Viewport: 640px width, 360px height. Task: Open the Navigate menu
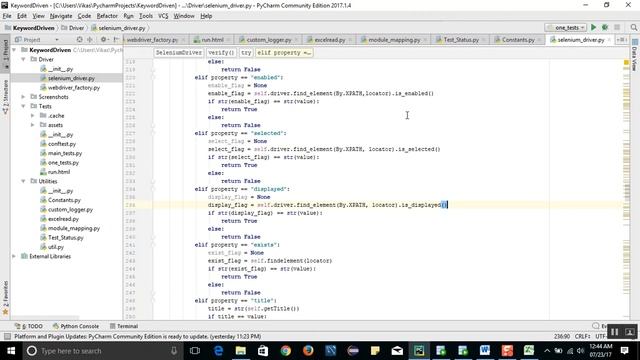pos(61,16)
